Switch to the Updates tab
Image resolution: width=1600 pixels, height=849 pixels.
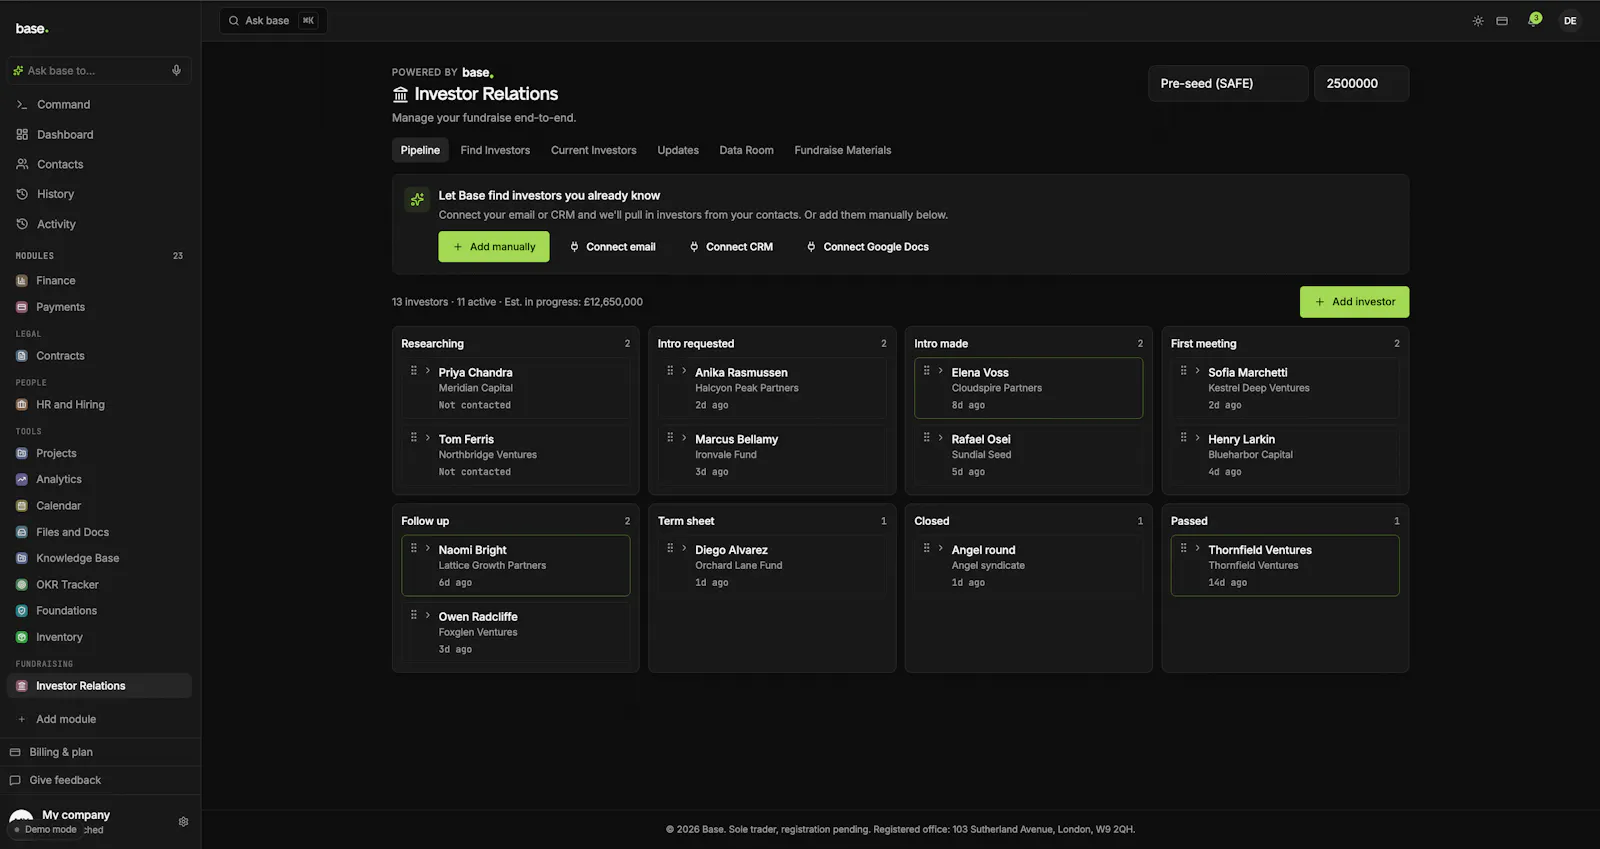click(678, 151)
